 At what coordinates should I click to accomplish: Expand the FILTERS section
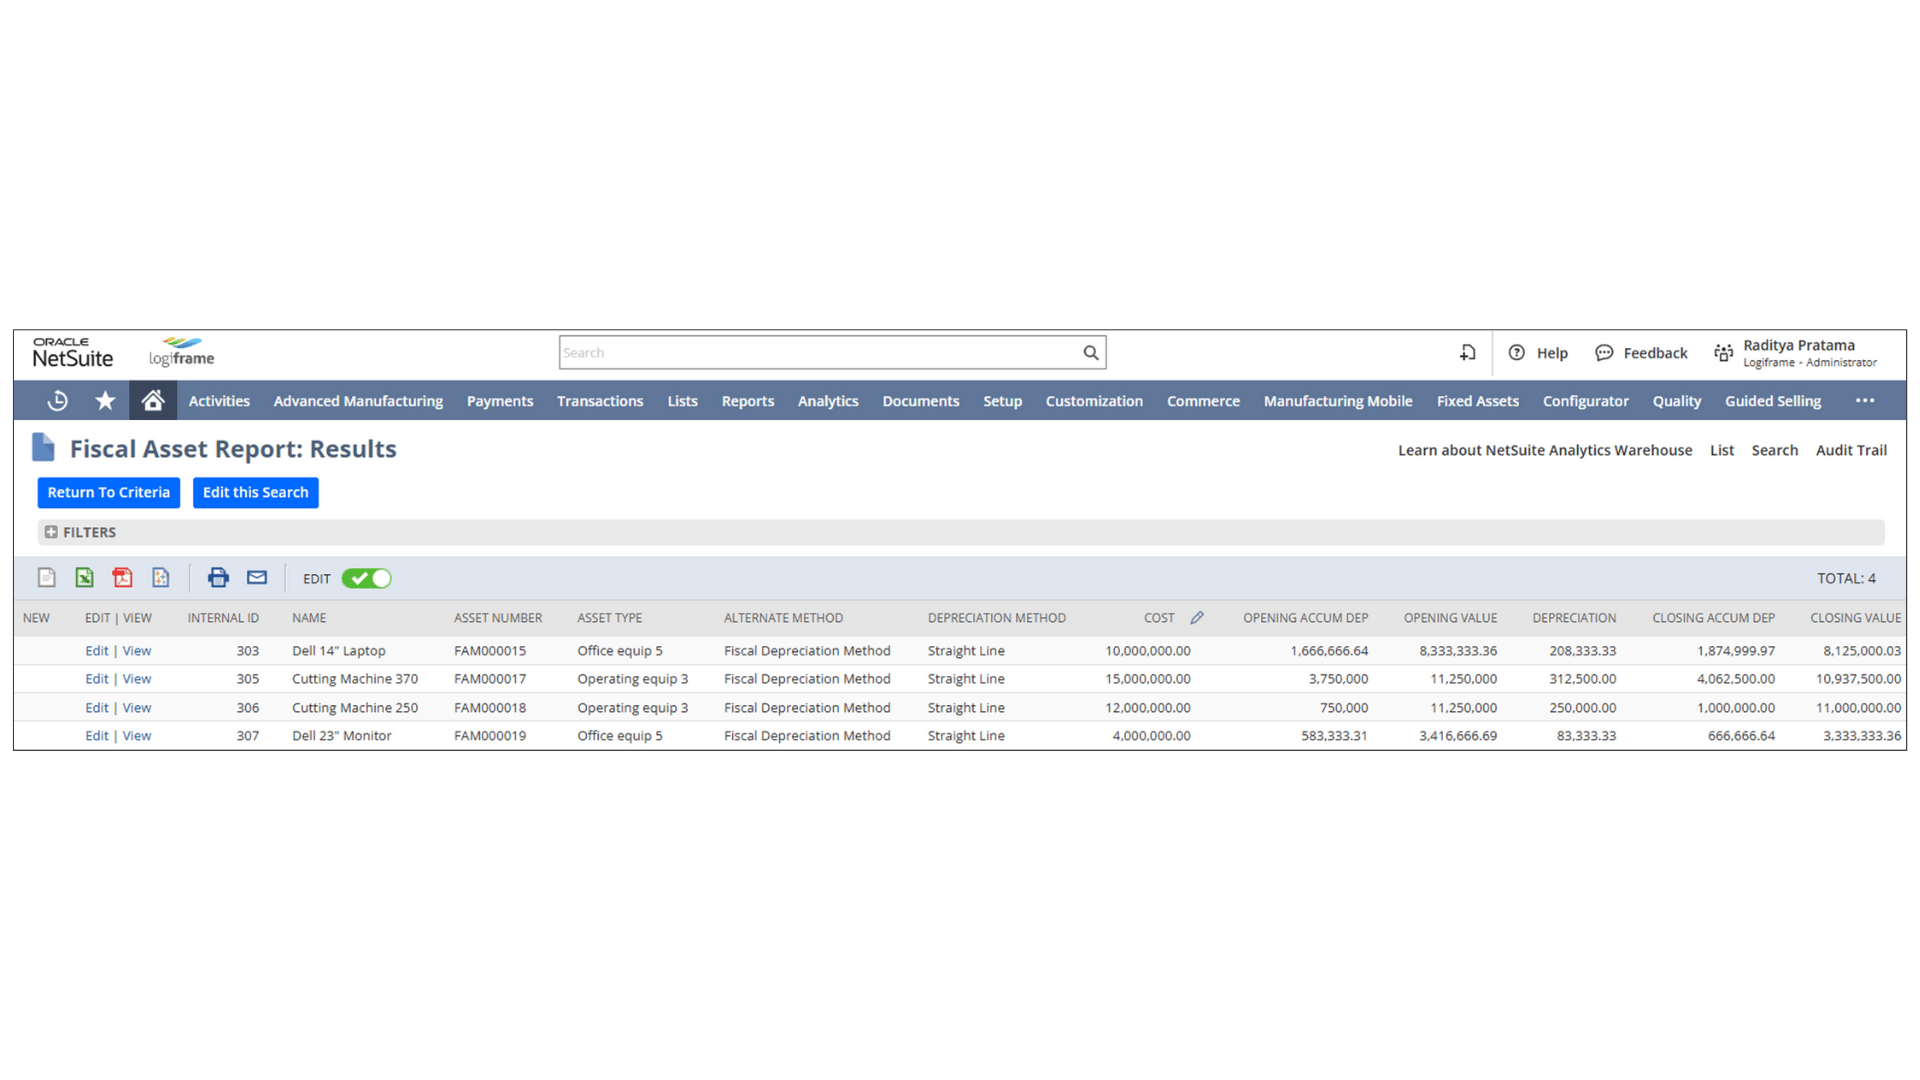52,531
